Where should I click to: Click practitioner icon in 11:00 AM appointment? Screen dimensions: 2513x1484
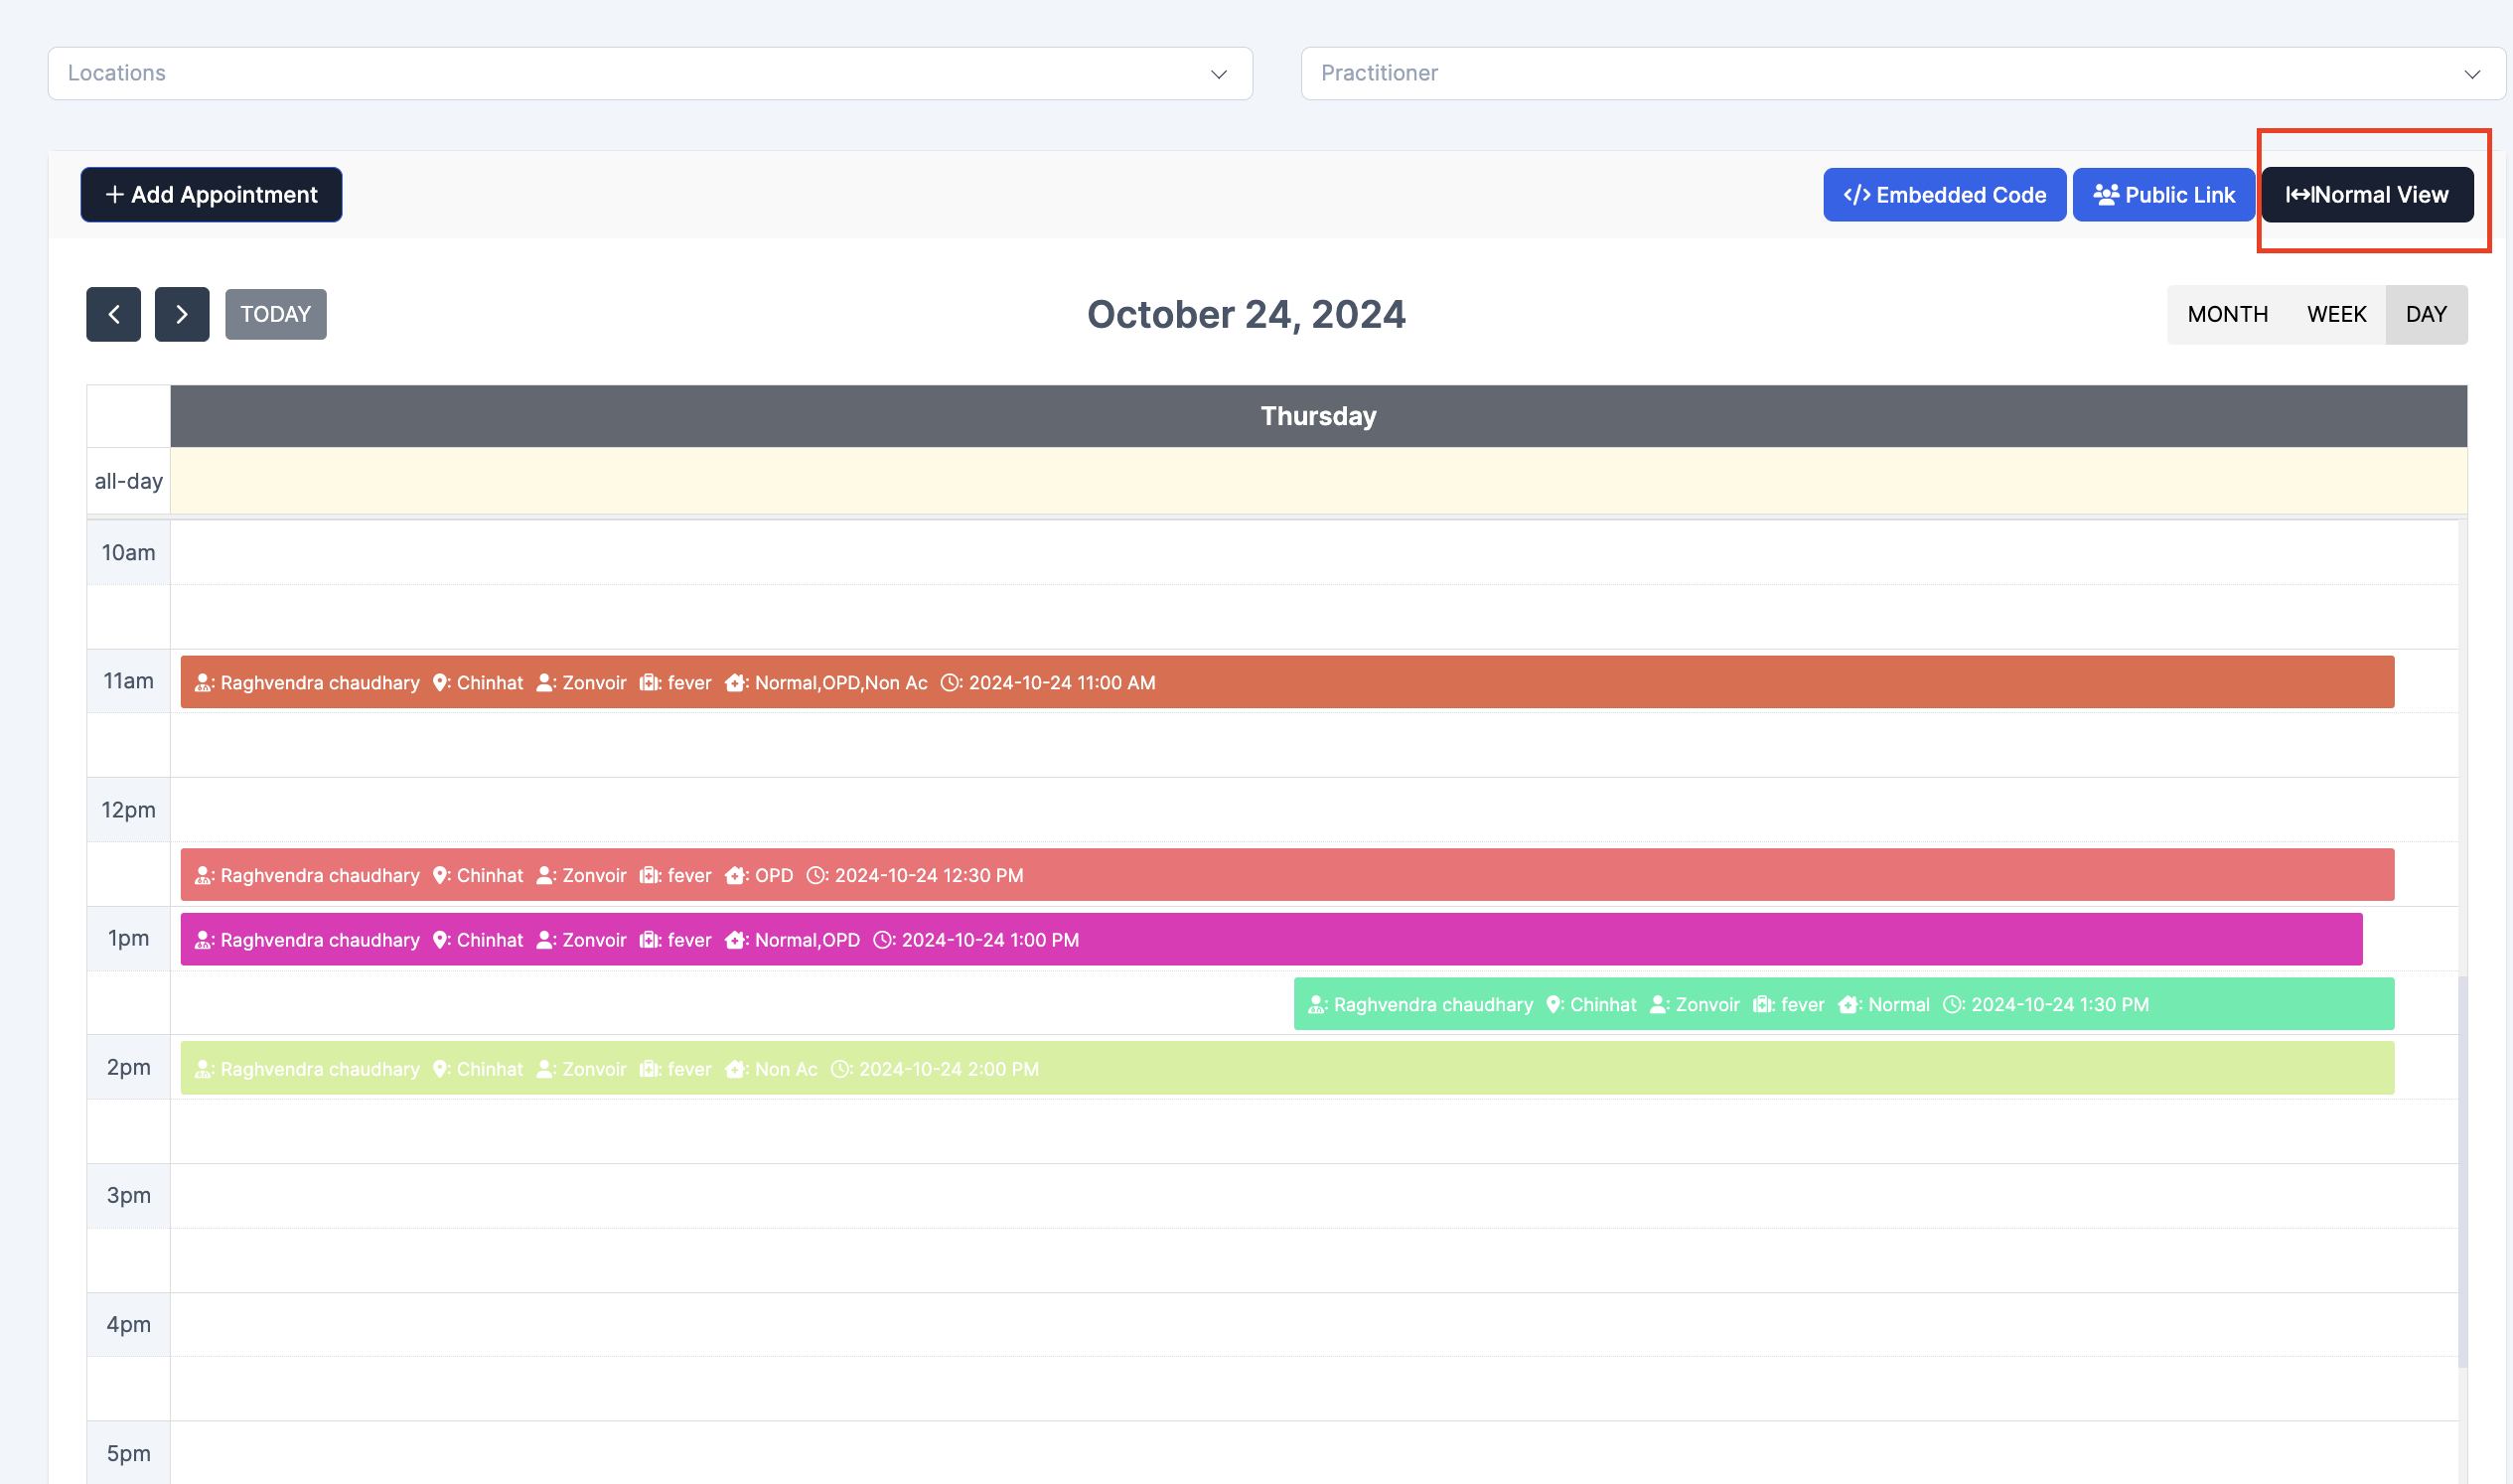tap(545, 683)
